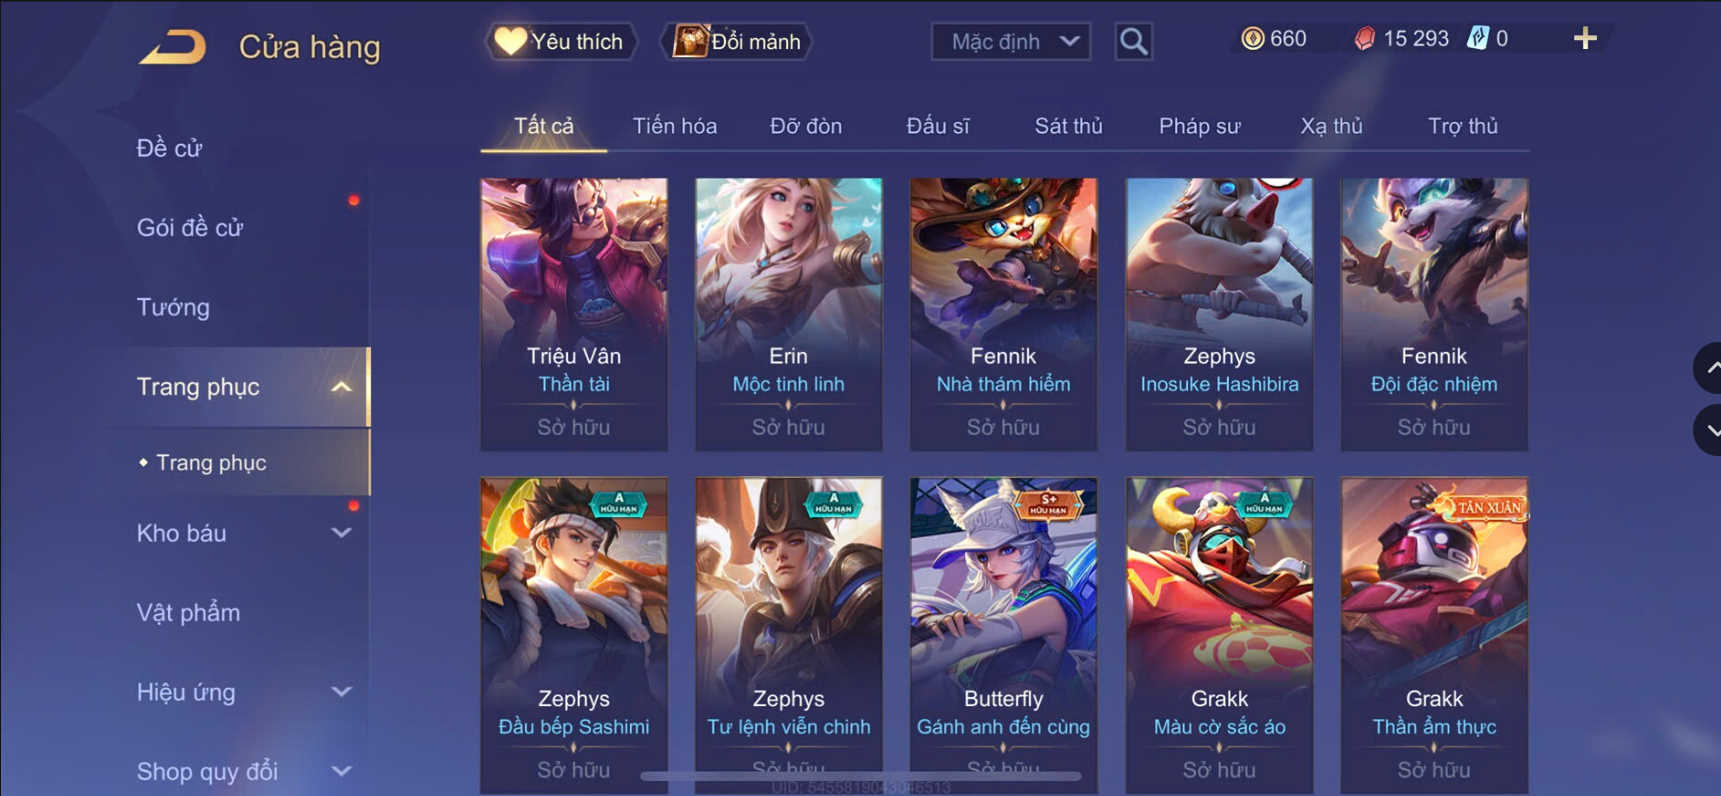Tap the red gem currency icon
The height and width of the screenshot is (796, 1721).
(x=1364, y=39)
